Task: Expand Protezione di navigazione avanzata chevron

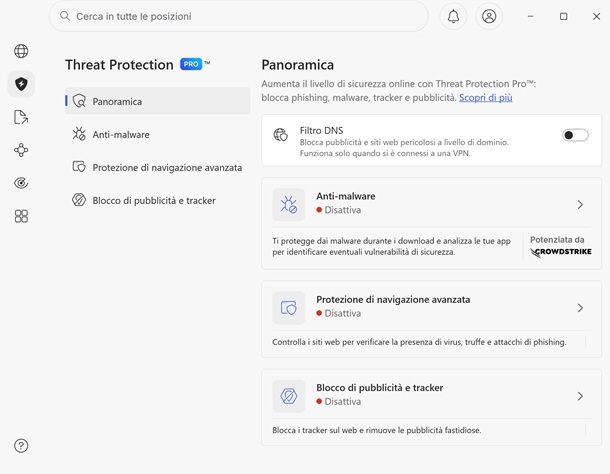Action: coord(580,308)
